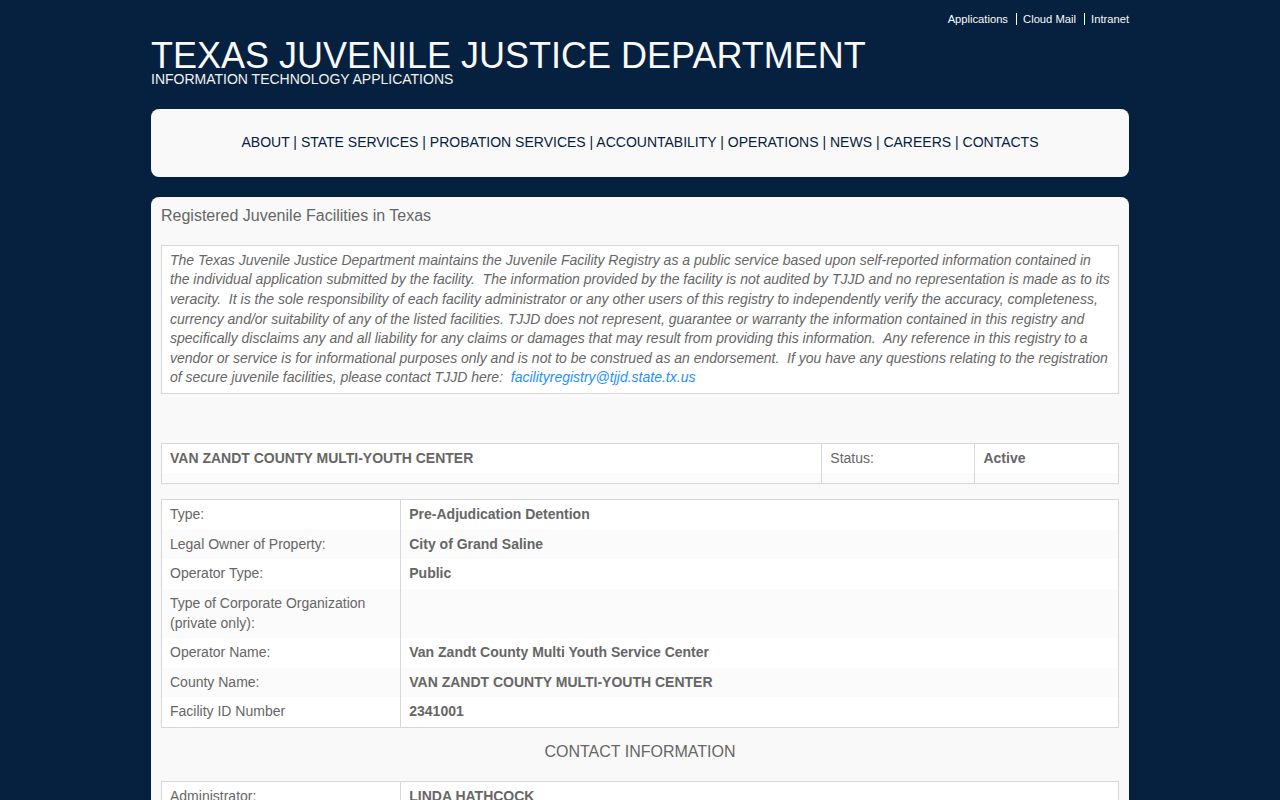Click the facilityregistry@tjjd.state.tx.us email link
Viewport: 1280px width, 800px height.
click(603, 377)
